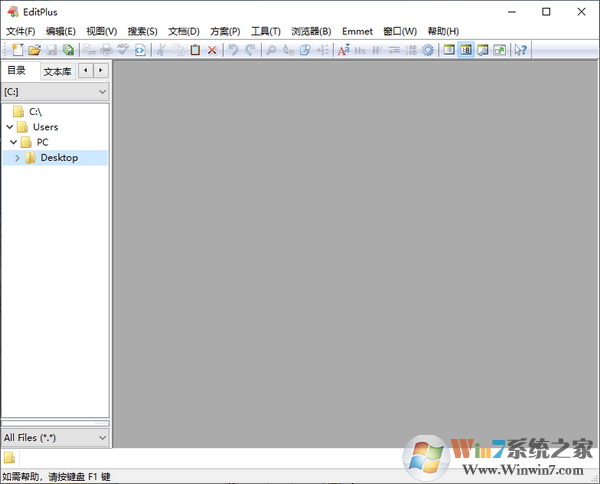Click the Open file folder icon
The height and width of the screenshot is (484, 600).
coord(34,50)
